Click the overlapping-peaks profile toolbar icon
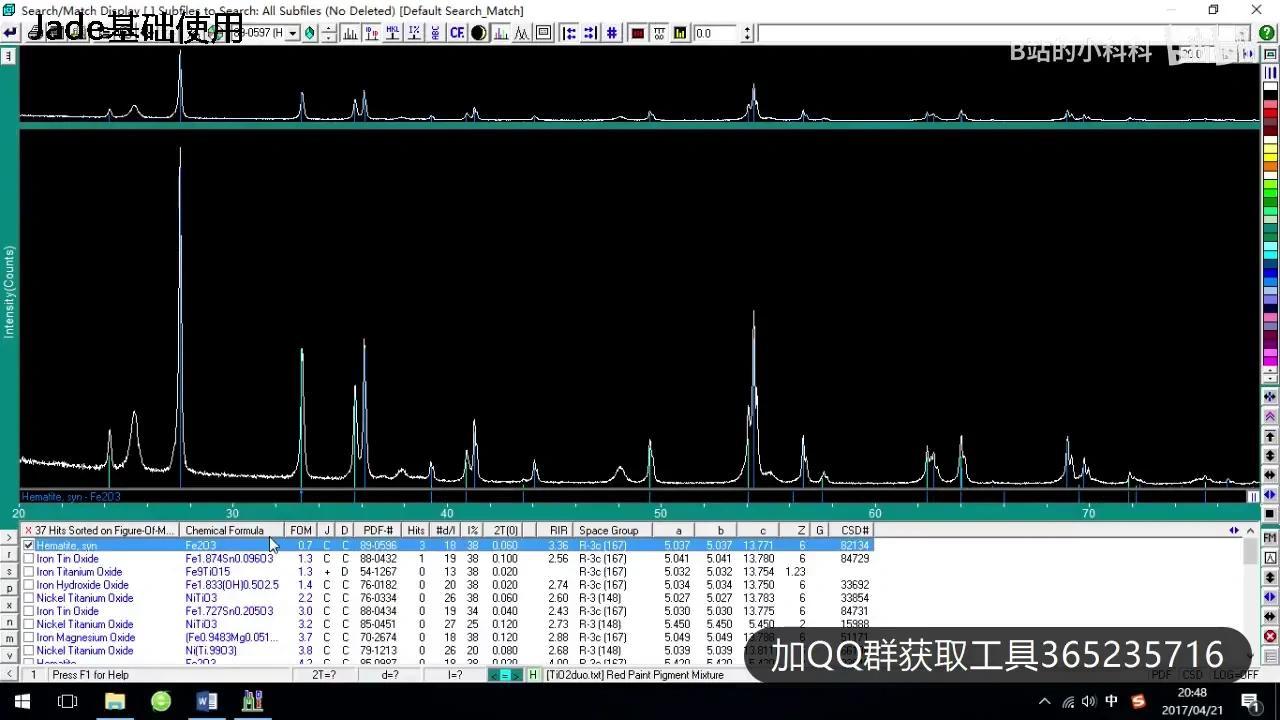The width and height of the screenshot is (1280, 720). (521, 32)
